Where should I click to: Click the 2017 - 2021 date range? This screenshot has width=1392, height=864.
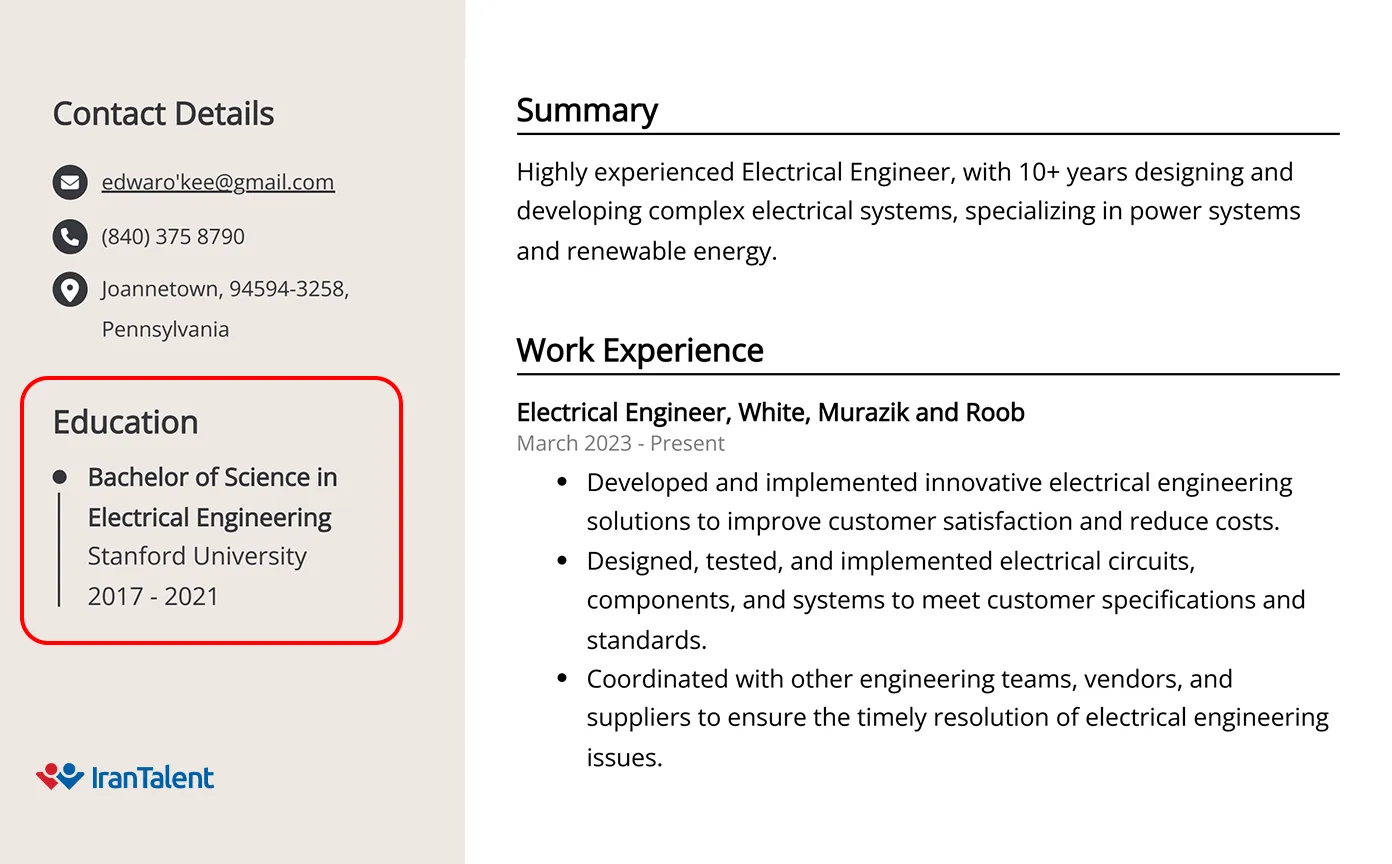(x=153, y=596)
